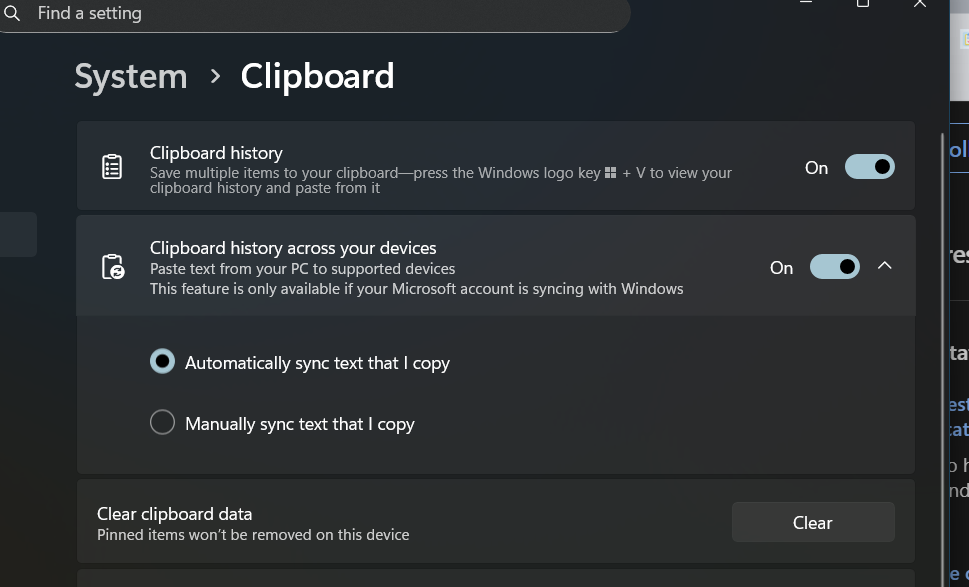This screenshot has width=969, height=587.
Task: Click the Windows logo key glyph in the description
Action: tap(610, 172)
